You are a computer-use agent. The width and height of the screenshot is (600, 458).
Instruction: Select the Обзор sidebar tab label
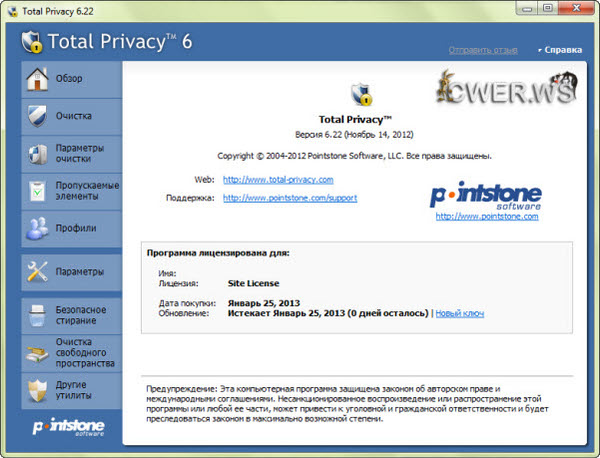point(70,78)
